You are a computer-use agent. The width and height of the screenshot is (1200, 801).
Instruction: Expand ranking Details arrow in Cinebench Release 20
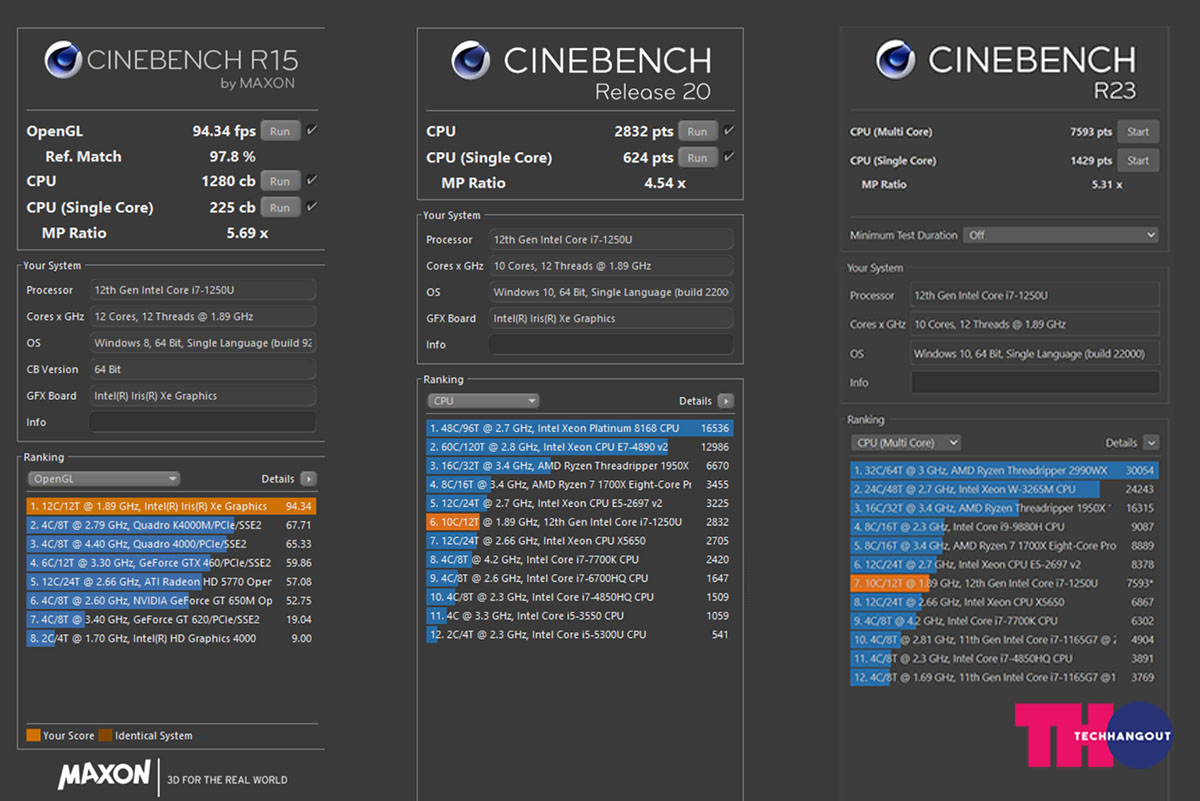coord(725,401)
